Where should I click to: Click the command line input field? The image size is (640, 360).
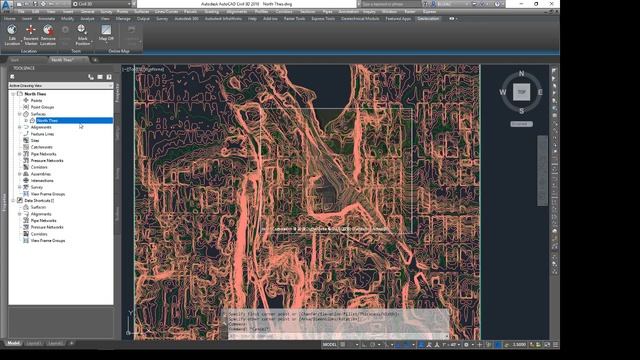click(x=337, y=336)
